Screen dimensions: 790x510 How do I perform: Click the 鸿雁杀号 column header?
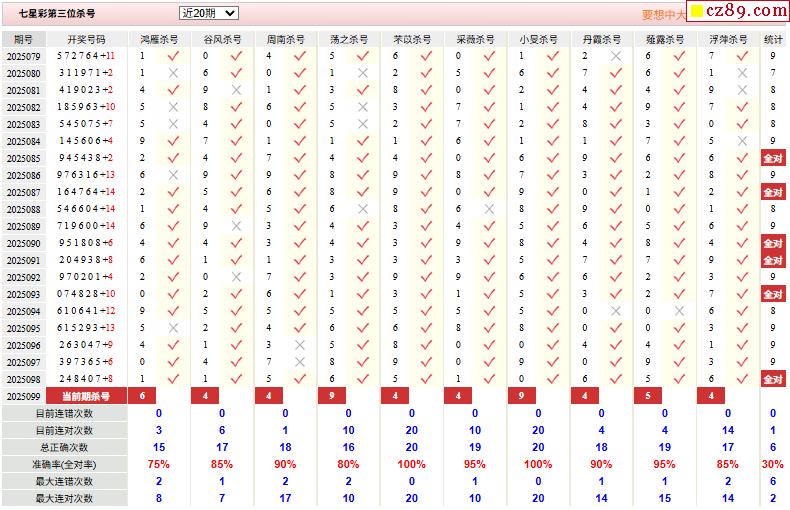click(x=159, y=39)
